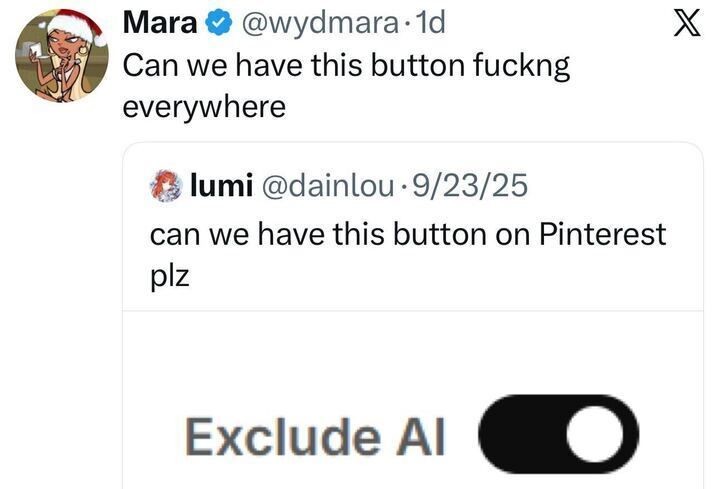719x489 pixels.
Task: Open lumi's small profile avatar
Action: point(163,185)
